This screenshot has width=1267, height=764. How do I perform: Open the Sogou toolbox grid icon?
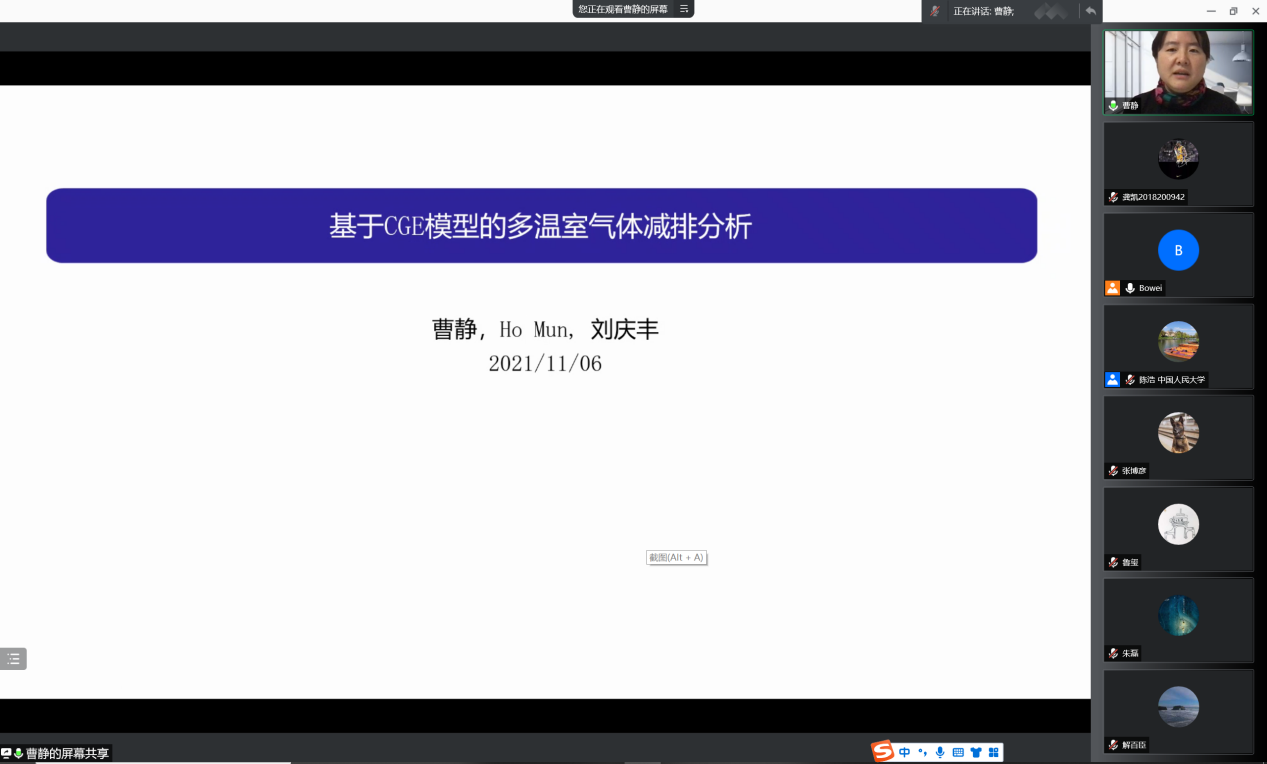(x=993, y=752)
